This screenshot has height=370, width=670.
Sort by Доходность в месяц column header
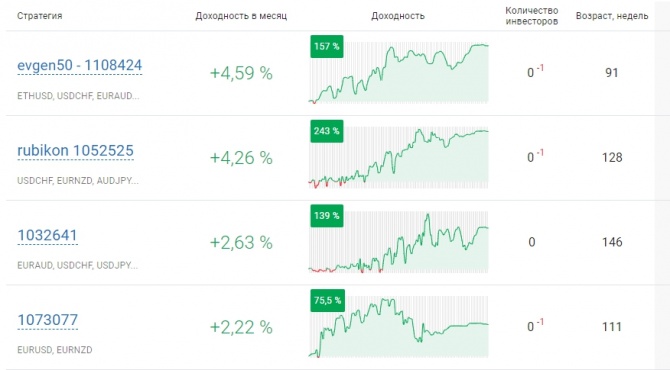(241, 16)
